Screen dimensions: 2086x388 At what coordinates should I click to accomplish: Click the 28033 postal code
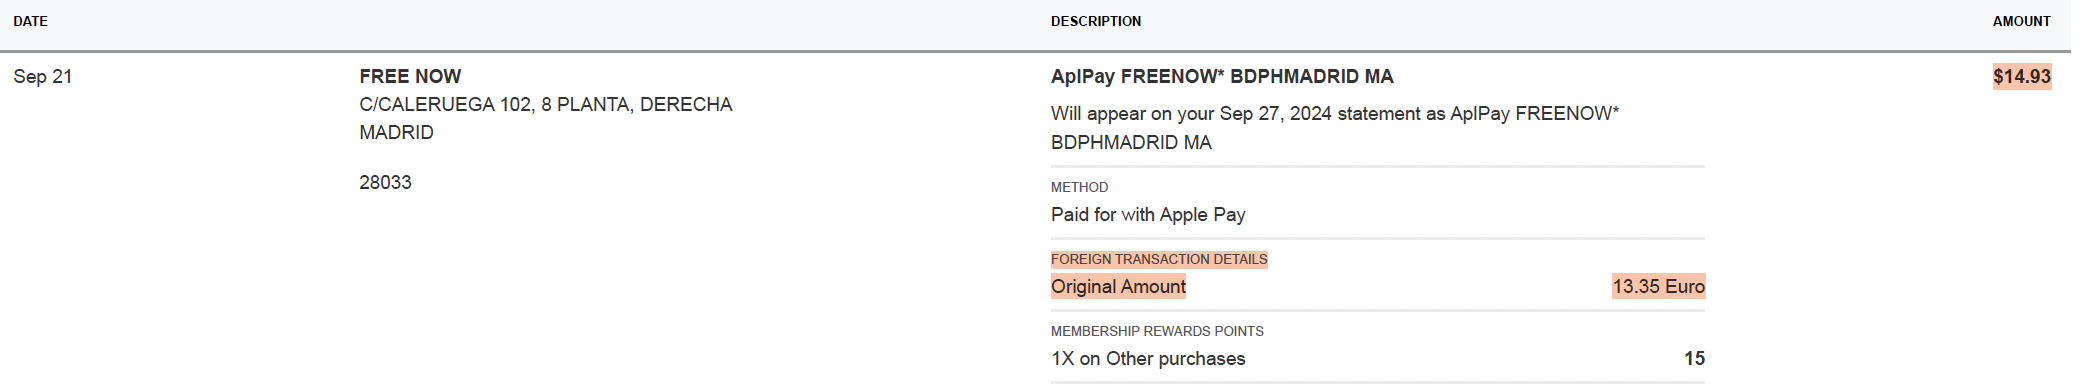[385, 183]
